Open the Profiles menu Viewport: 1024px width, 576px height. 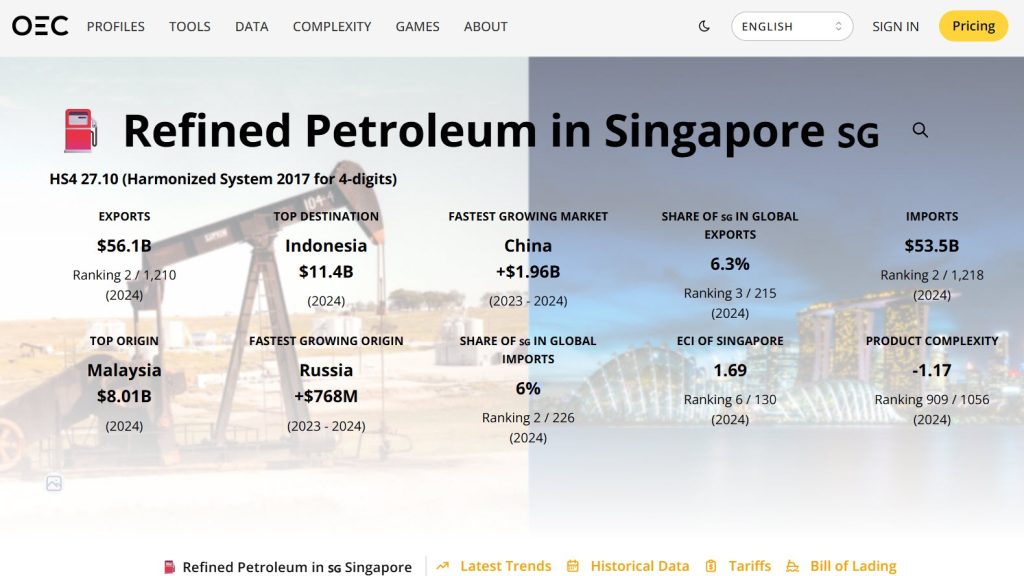click(115, 26)
